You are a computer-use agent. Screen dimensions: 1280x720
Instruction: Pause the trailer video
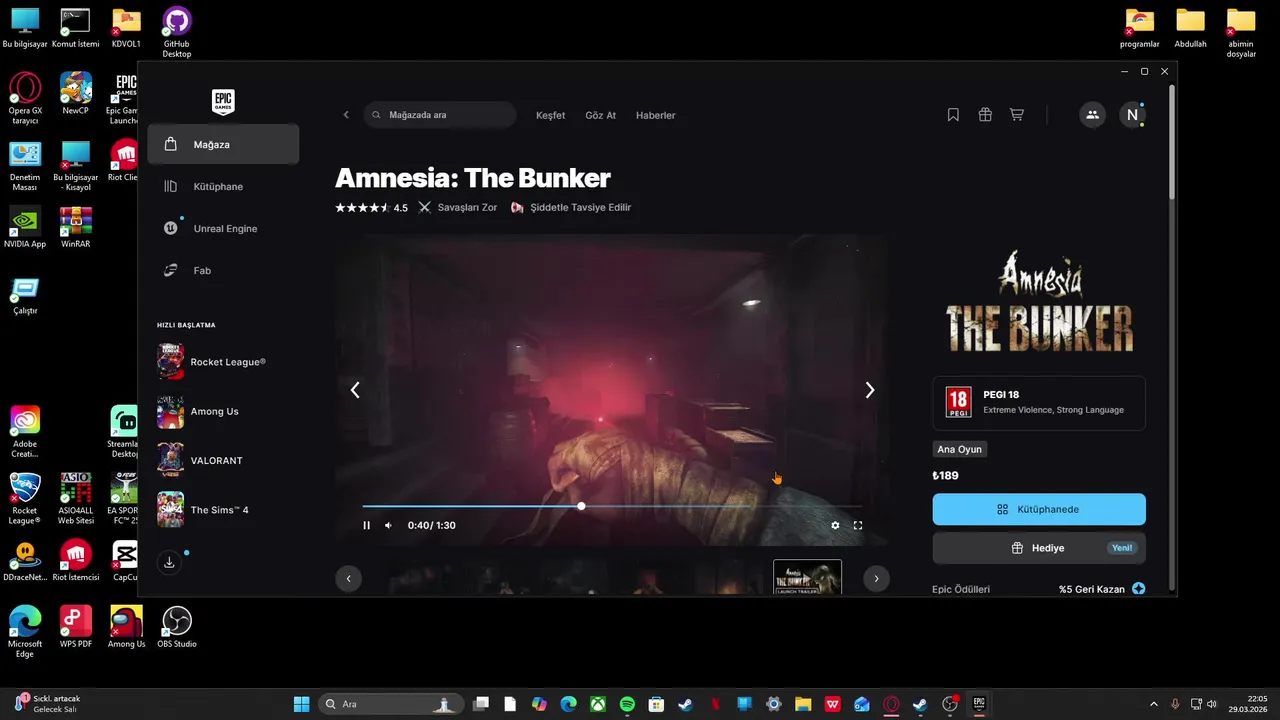point(366,525)
